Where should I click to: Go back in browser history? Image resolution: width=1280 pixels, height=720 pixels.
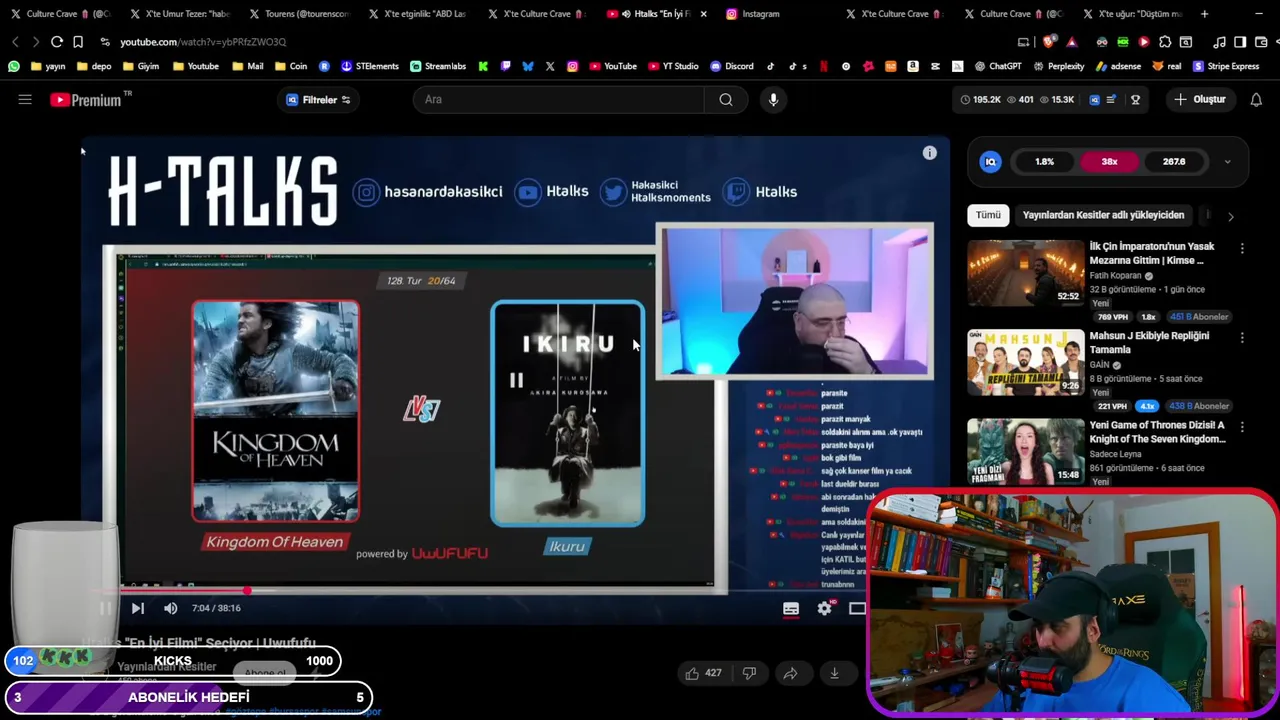(x=15, y=42)
